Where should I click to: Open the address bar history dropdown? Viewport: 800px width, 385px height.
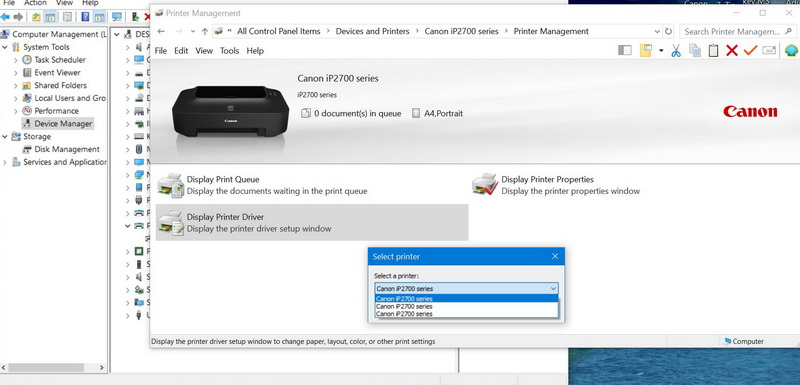(657, 31)
